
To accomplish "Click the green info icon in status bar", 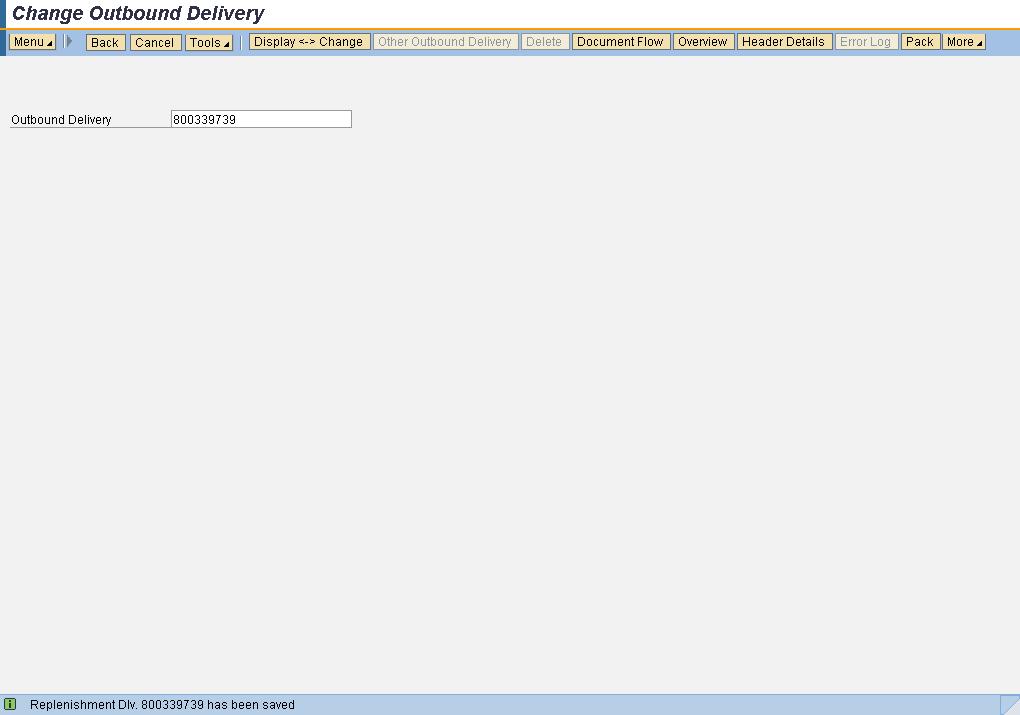I will [x=10, y=704].
